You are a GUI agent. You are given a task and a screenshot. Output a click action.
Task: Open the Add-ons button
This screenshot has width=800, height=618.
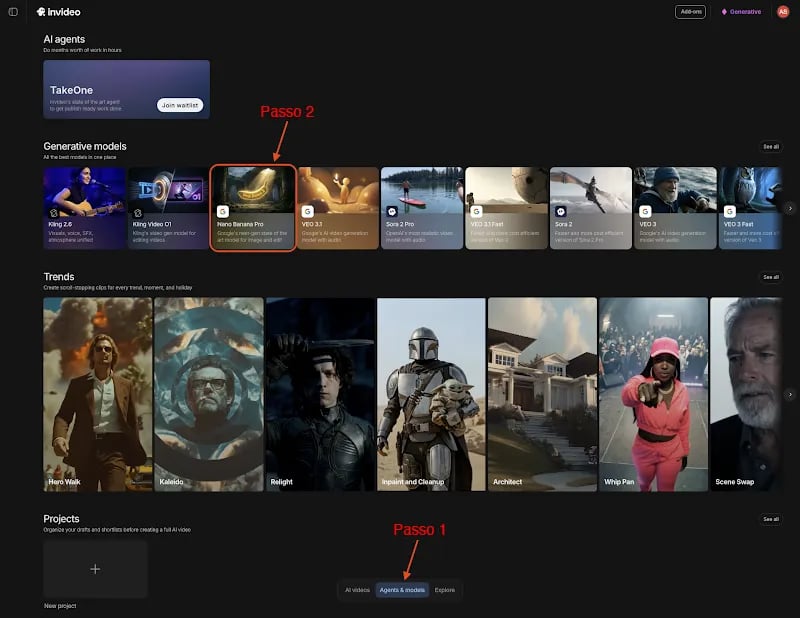tap(690, 12)
